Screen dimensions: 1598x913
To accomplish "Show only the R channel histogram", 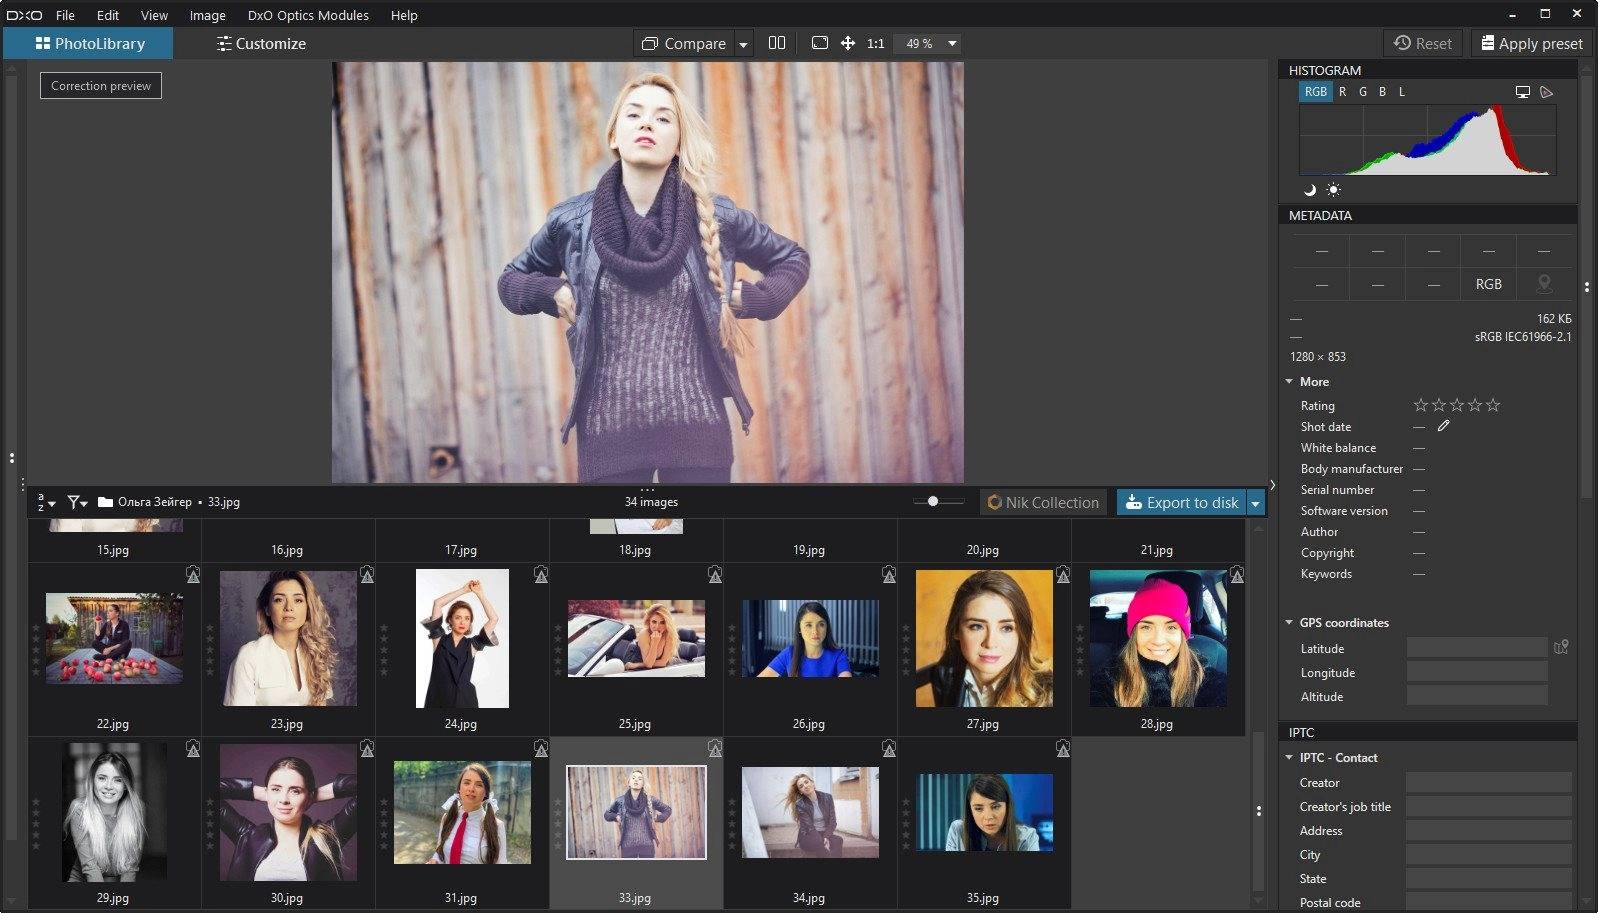I will coord(1342,92).
